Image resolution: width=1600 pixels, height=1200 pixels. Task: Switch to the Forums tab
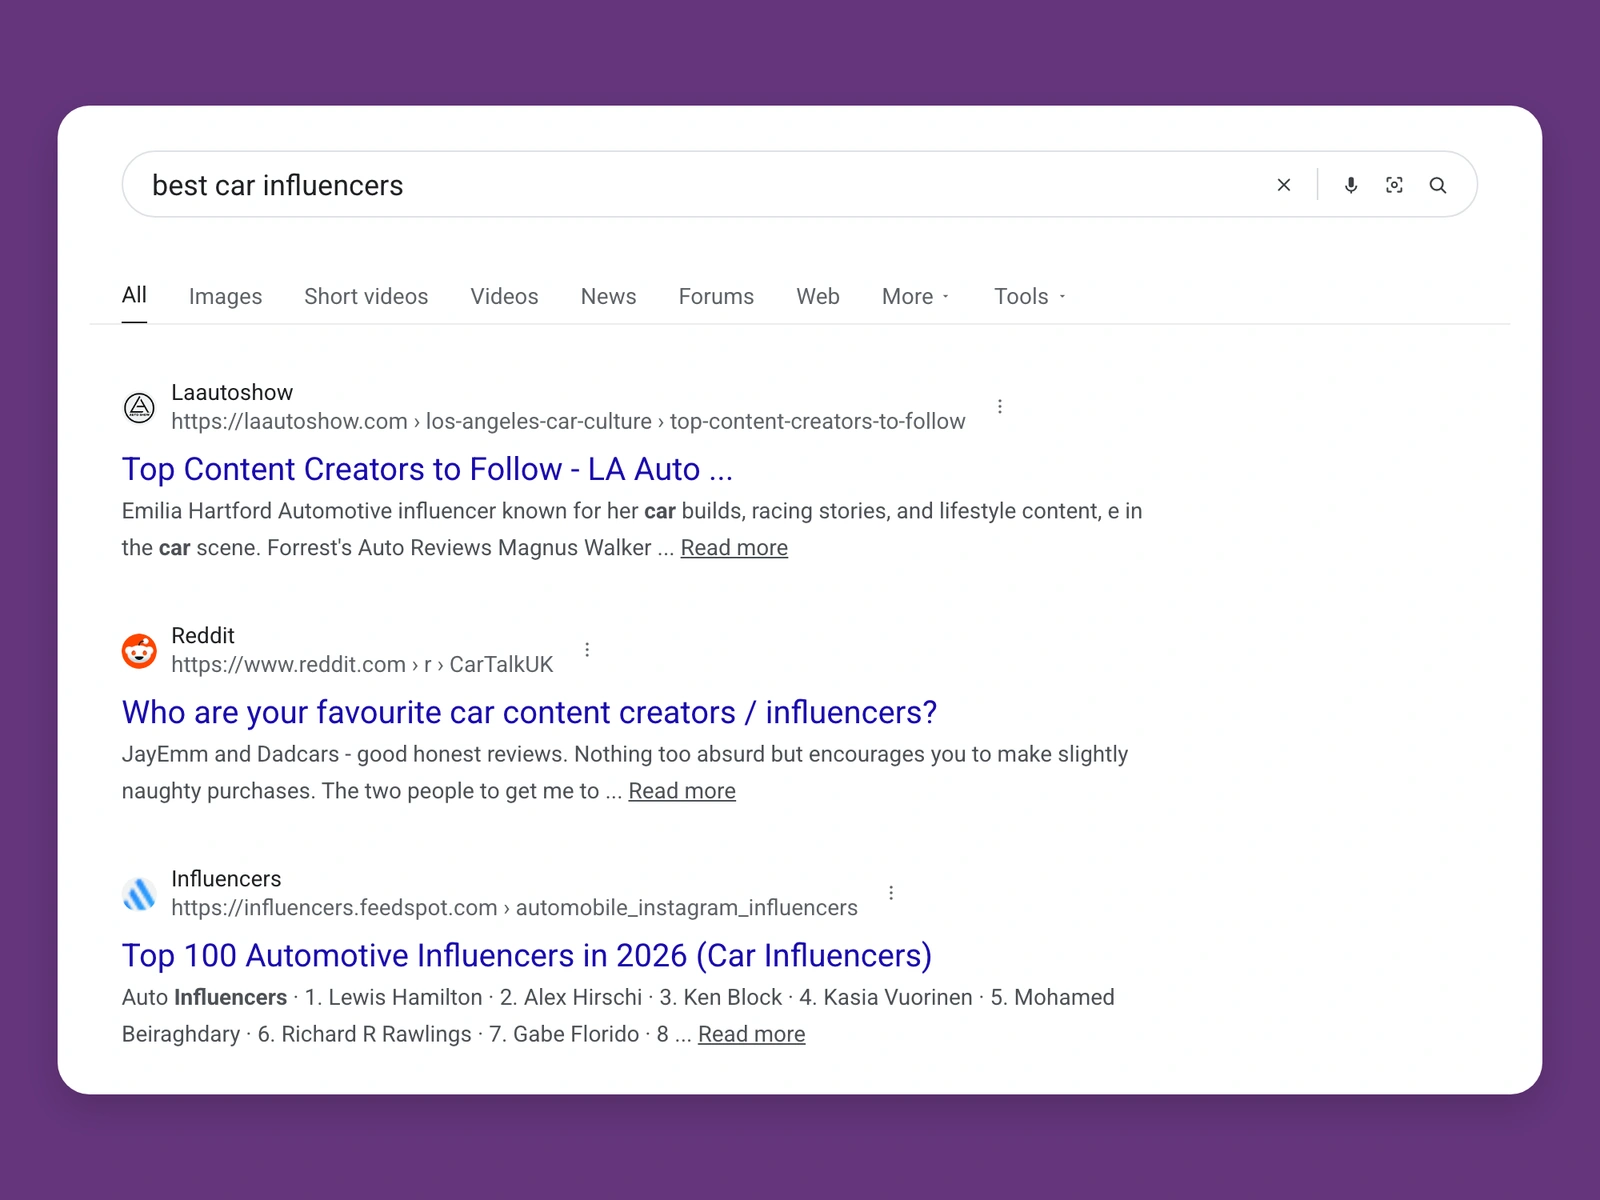(x=716, y=297)
